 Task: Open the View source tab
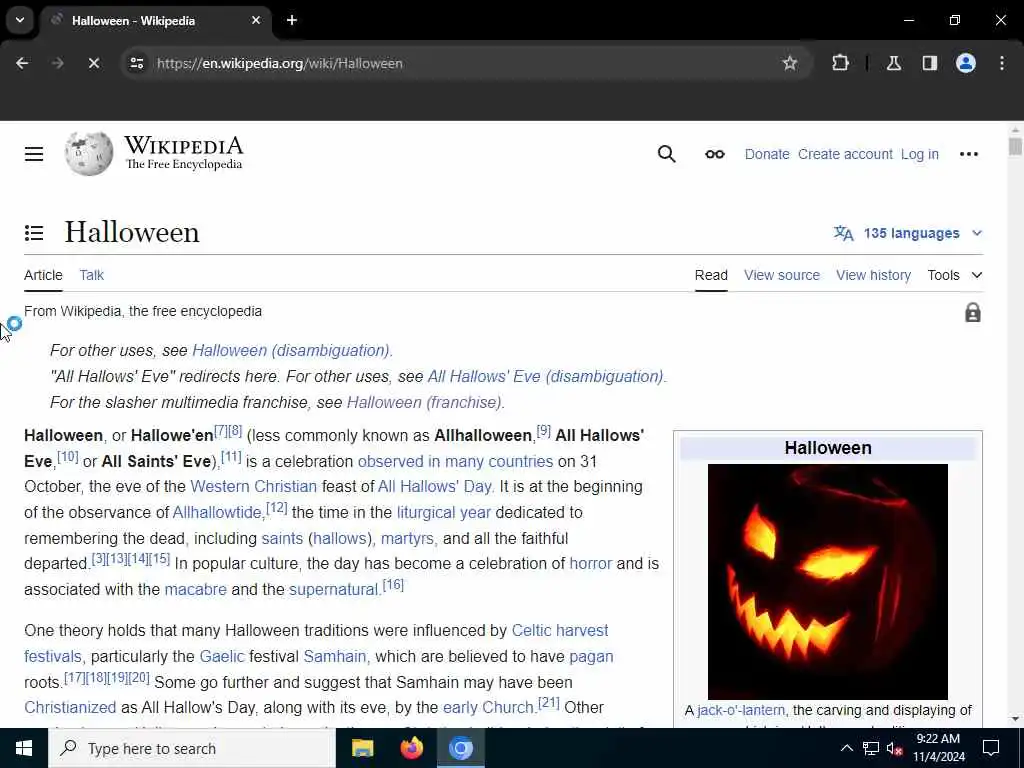[781, 275]
